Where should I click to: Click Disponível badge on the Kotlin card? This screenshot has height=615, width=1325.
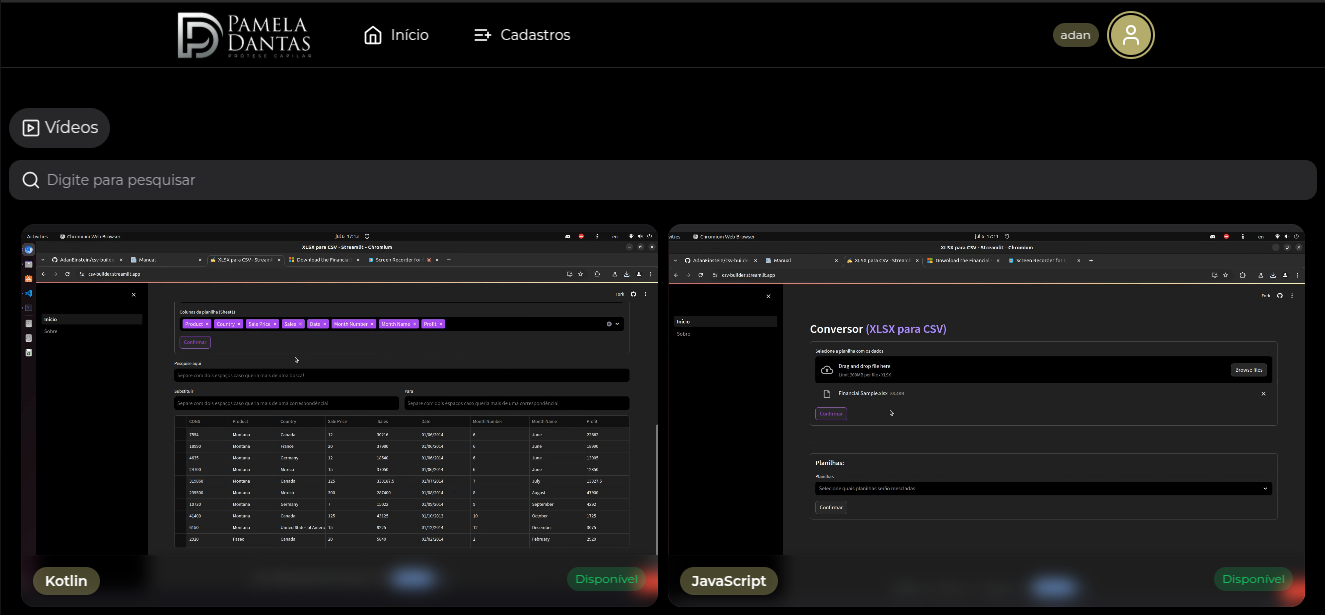tap(606, 579)
